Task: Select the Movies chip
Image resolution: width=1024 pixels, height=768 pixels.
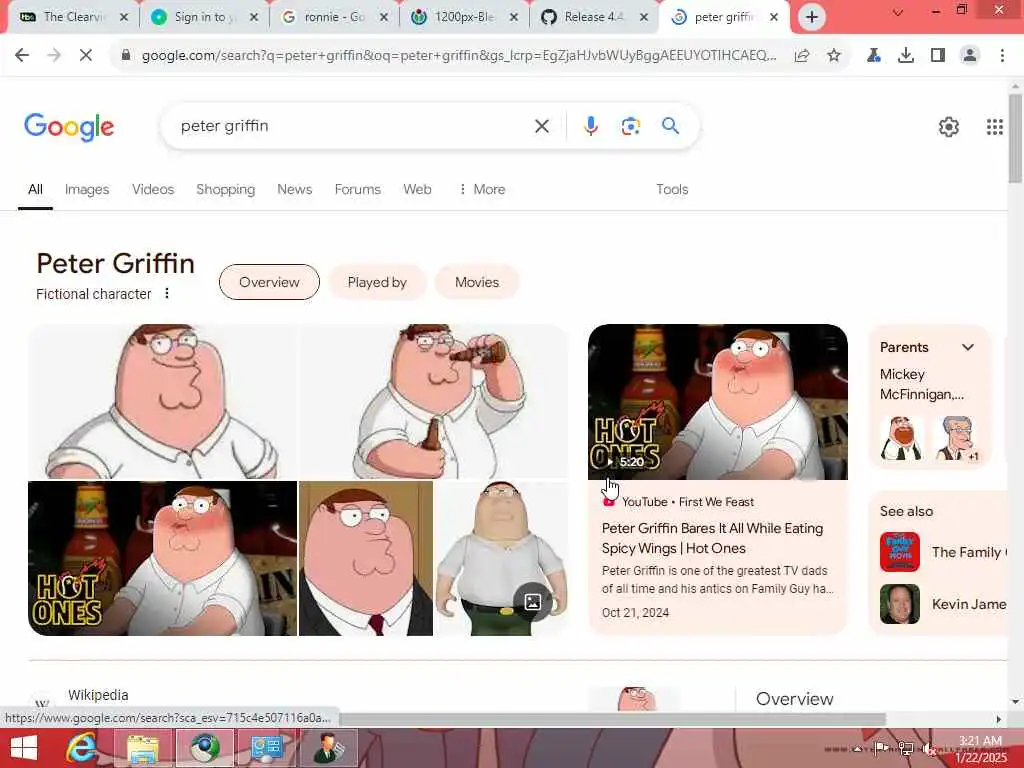Action: coord(477,282)
